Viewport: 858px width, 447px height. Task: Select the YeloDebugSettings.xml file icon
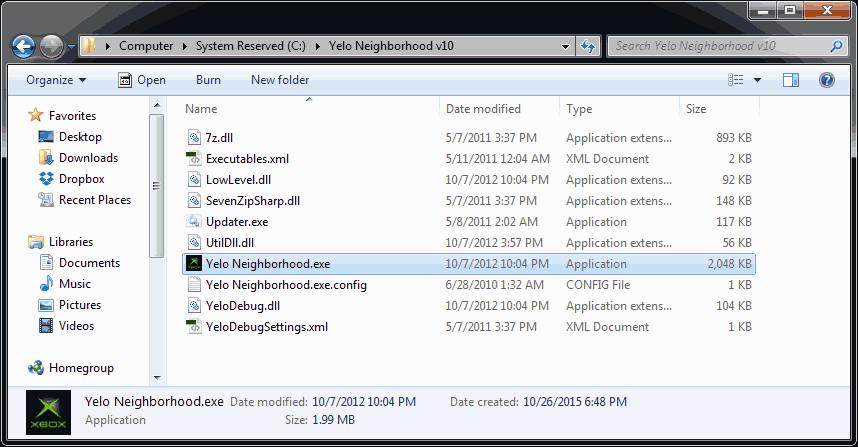(x=194, y=327)
